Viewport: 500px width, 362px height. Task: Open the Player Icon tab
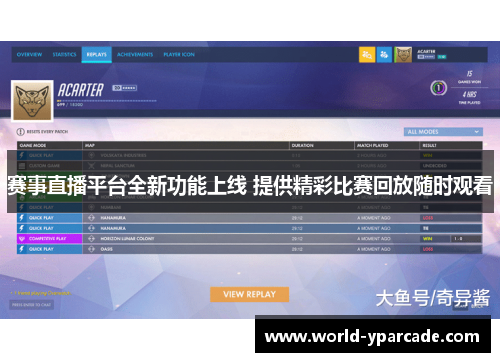click(x=179, y=54)
